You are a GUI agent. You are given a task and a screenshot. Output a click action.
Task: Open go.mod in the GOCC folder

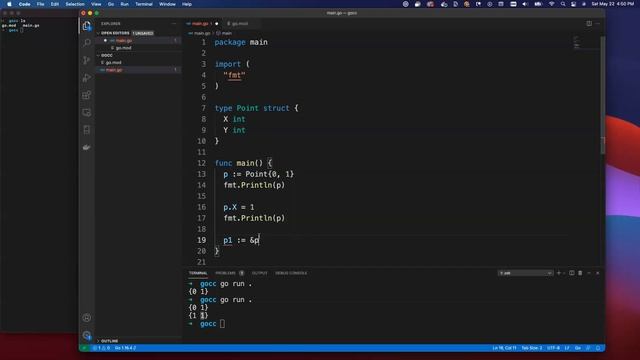tap(139, 62)
